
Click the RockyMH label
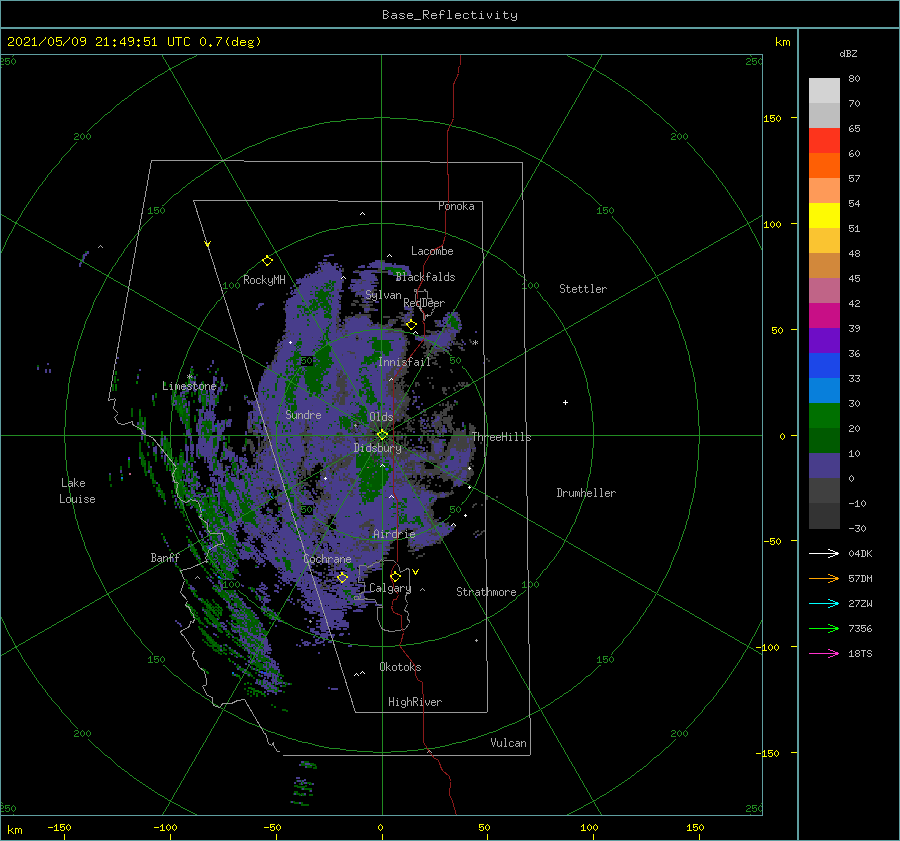(264, 280)
